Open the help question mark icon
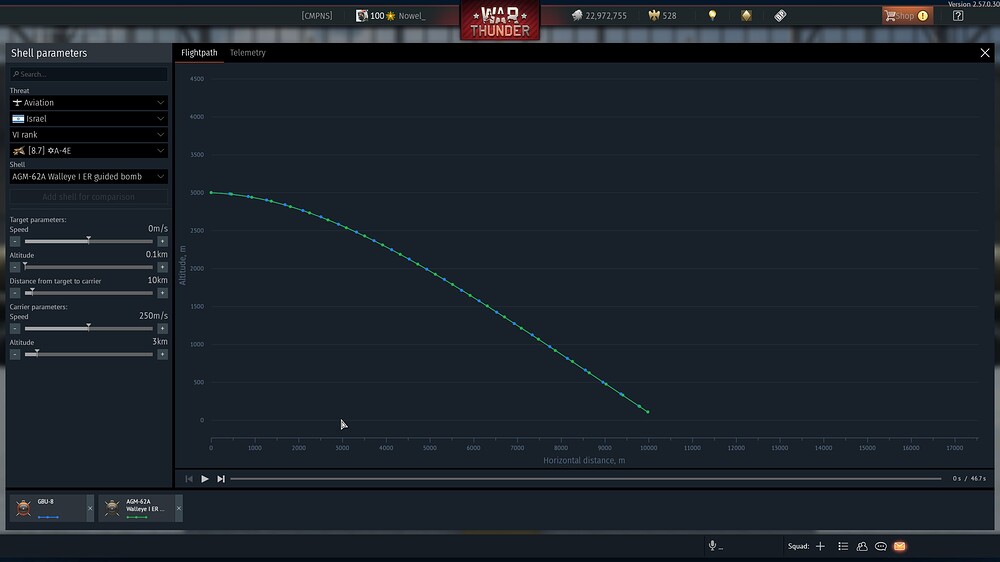1000x562 pixels. [x=958, y=15]
